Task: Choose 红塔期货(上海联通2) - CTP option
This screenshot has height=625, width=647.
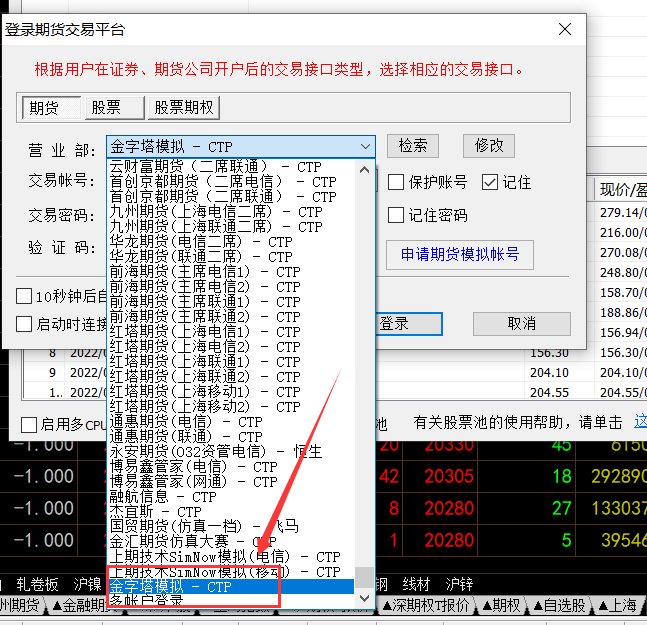Action: pyautogui.click(x=230, y=377)
